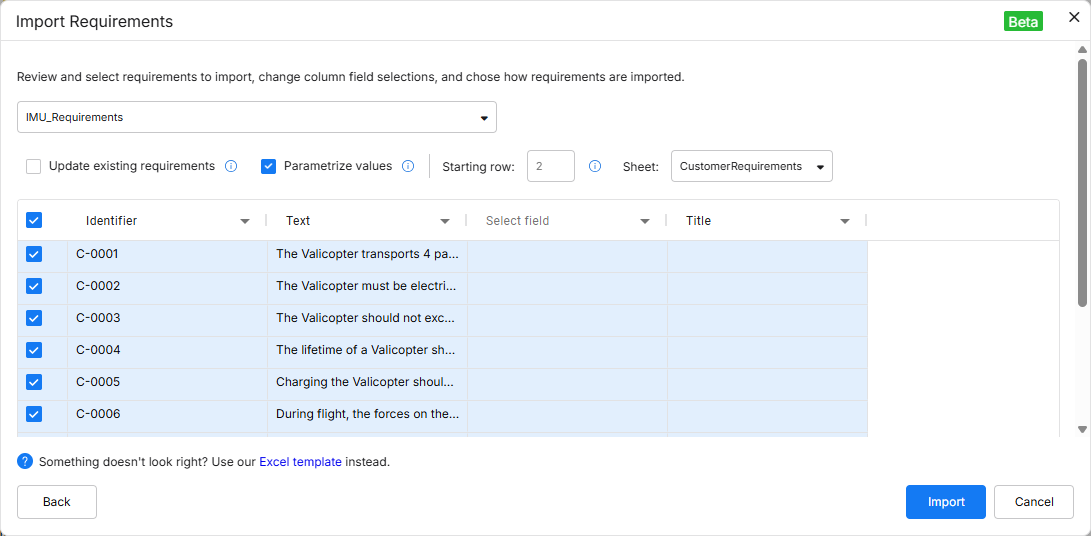Open the IMU_Requirements file dropdown
Screen dimensions: 1091x536
coord(257,117)
